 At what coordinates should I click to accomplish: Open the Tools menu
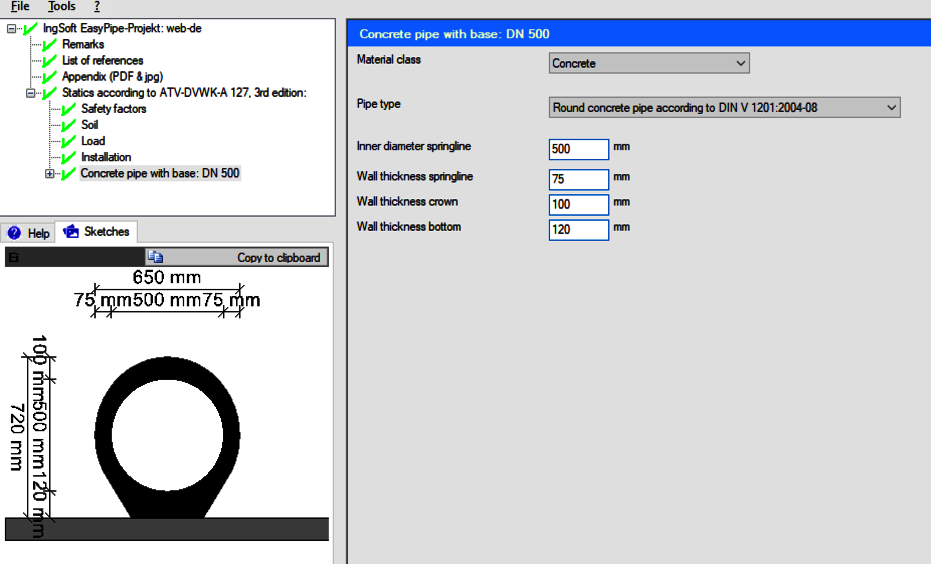click(x=61, y=6)
